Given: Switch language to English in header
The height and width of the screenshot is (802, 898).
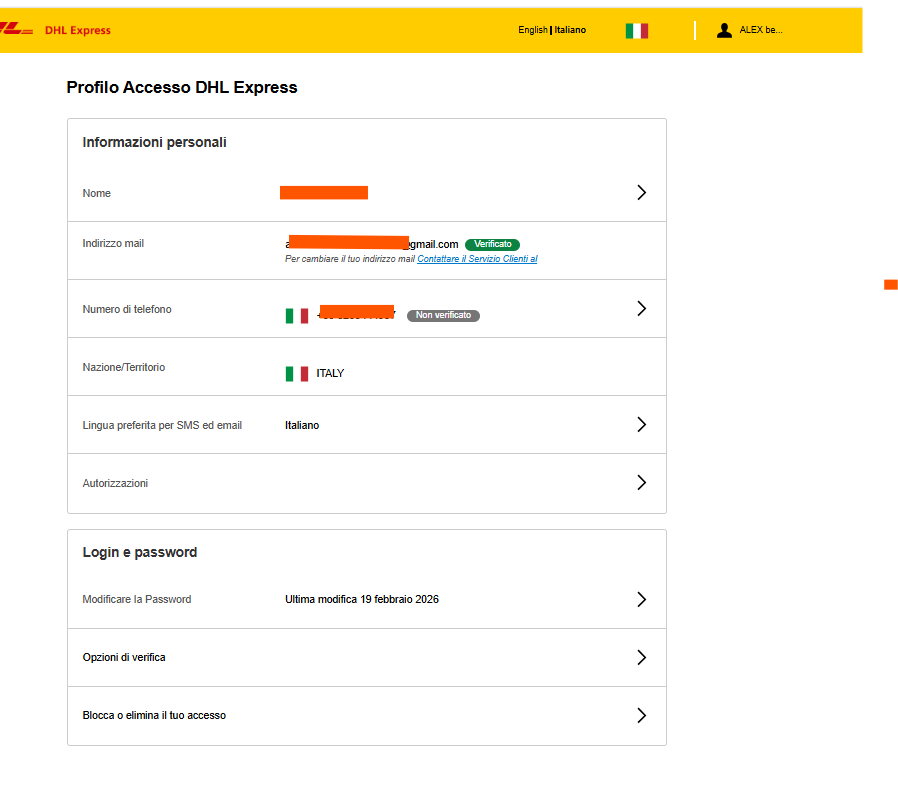Looking at the screenshot, I should pos(533,30).
